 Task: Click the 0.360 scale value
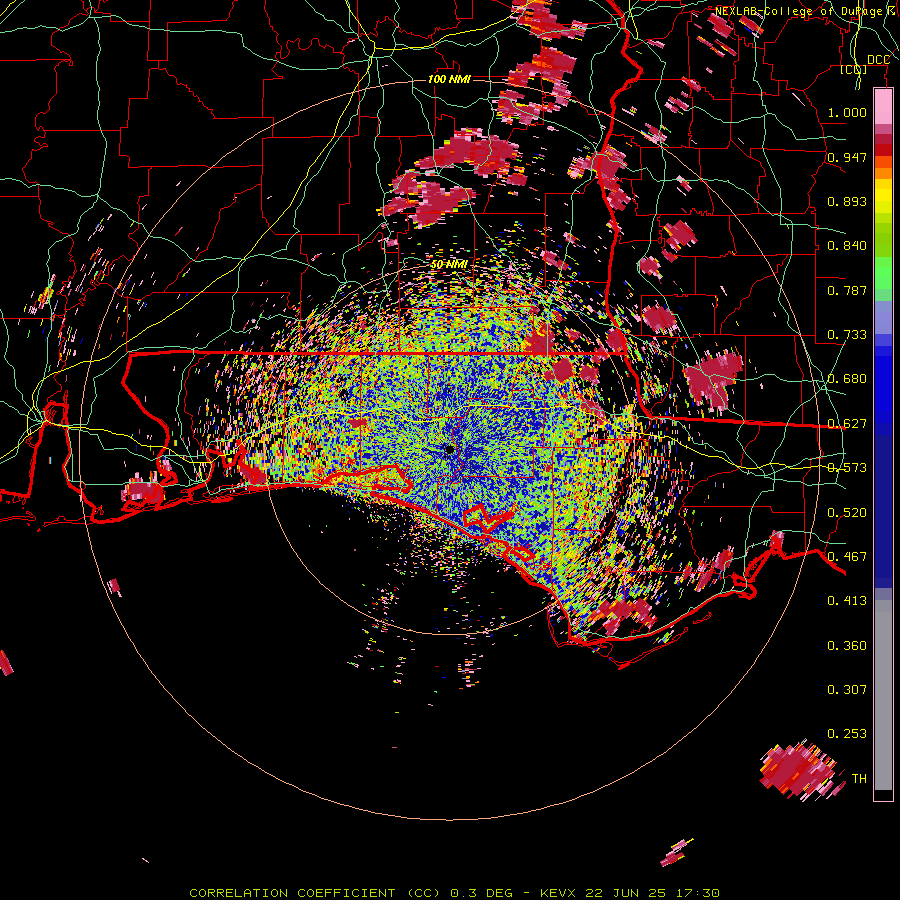tap(847, 646)
